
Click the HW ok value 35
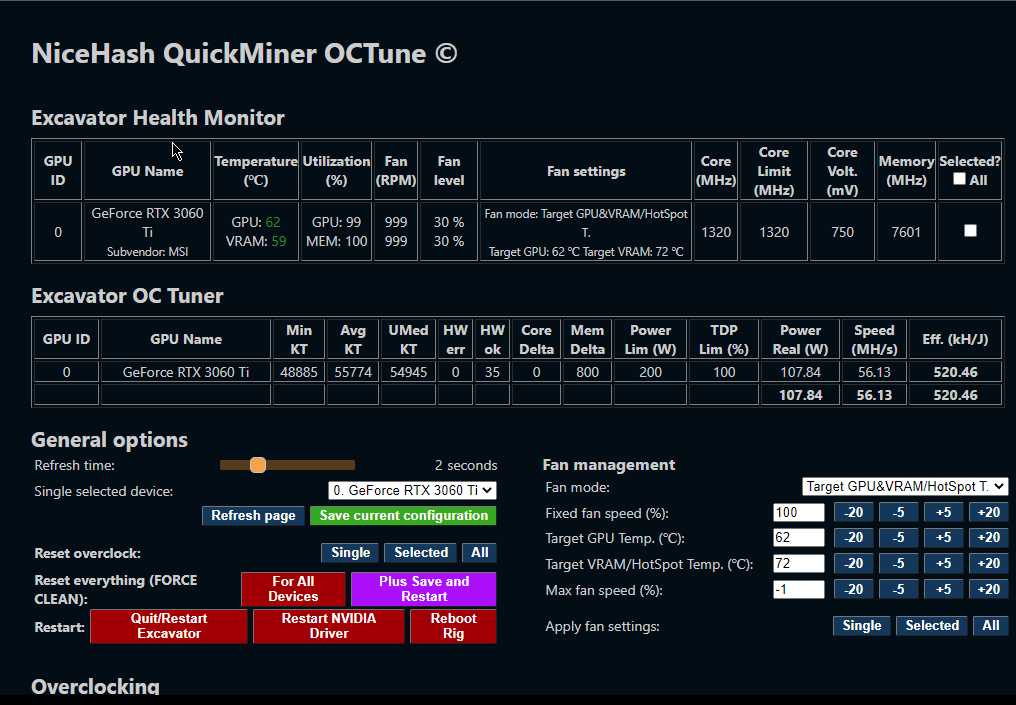click(492, 372)
